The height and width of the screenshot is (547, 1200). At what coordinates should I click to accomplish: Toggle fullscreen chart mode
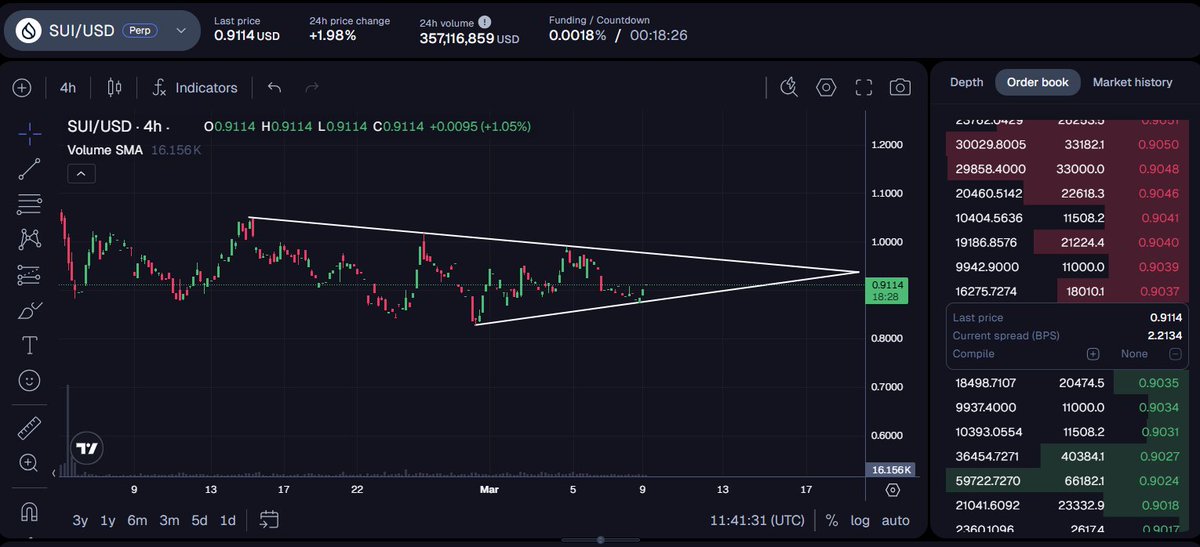[x=863, y=88]
